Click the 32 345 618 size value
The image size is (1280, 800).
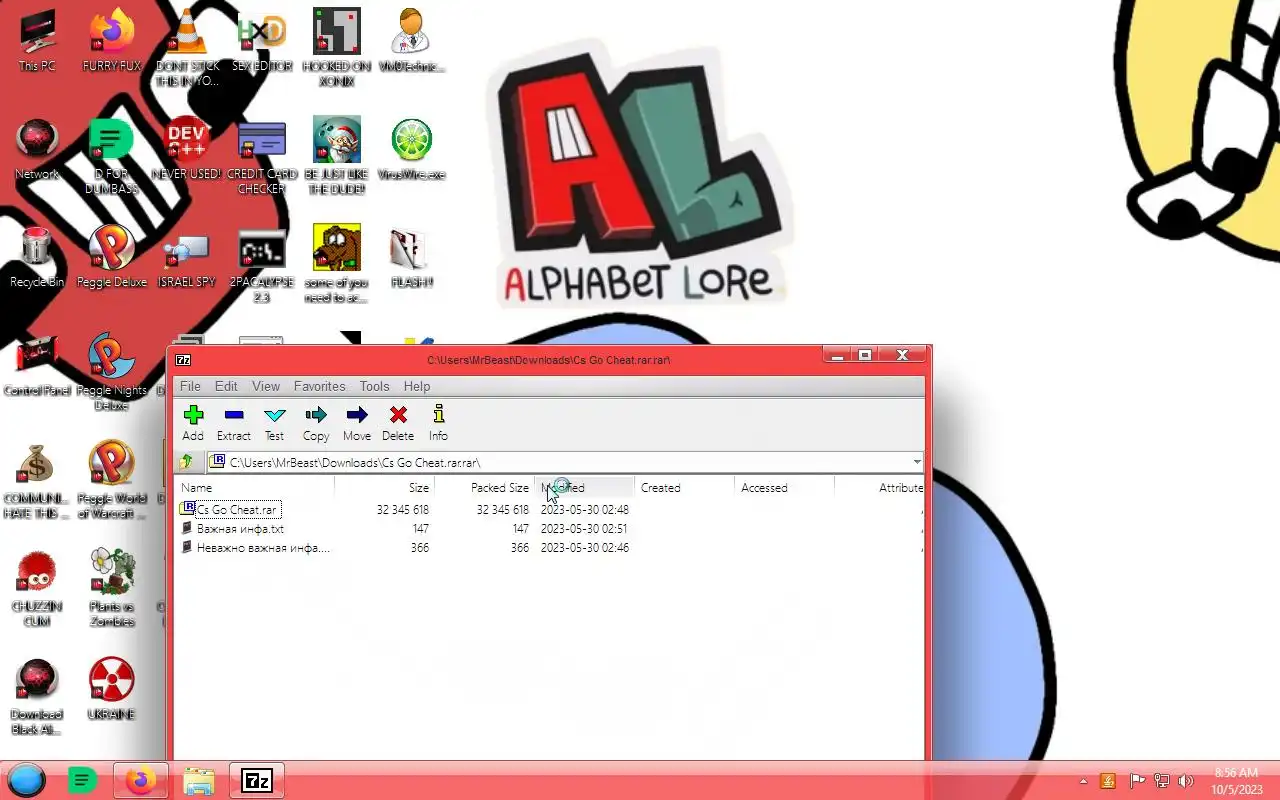[403, 510]
